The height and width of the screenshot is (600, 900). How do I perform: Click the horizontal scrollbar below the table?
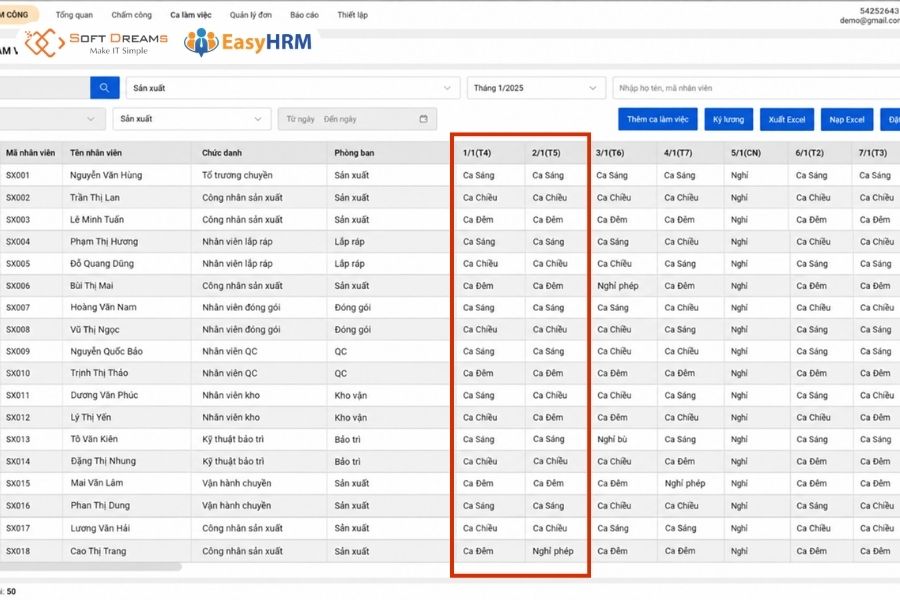[x=91, y=567]
